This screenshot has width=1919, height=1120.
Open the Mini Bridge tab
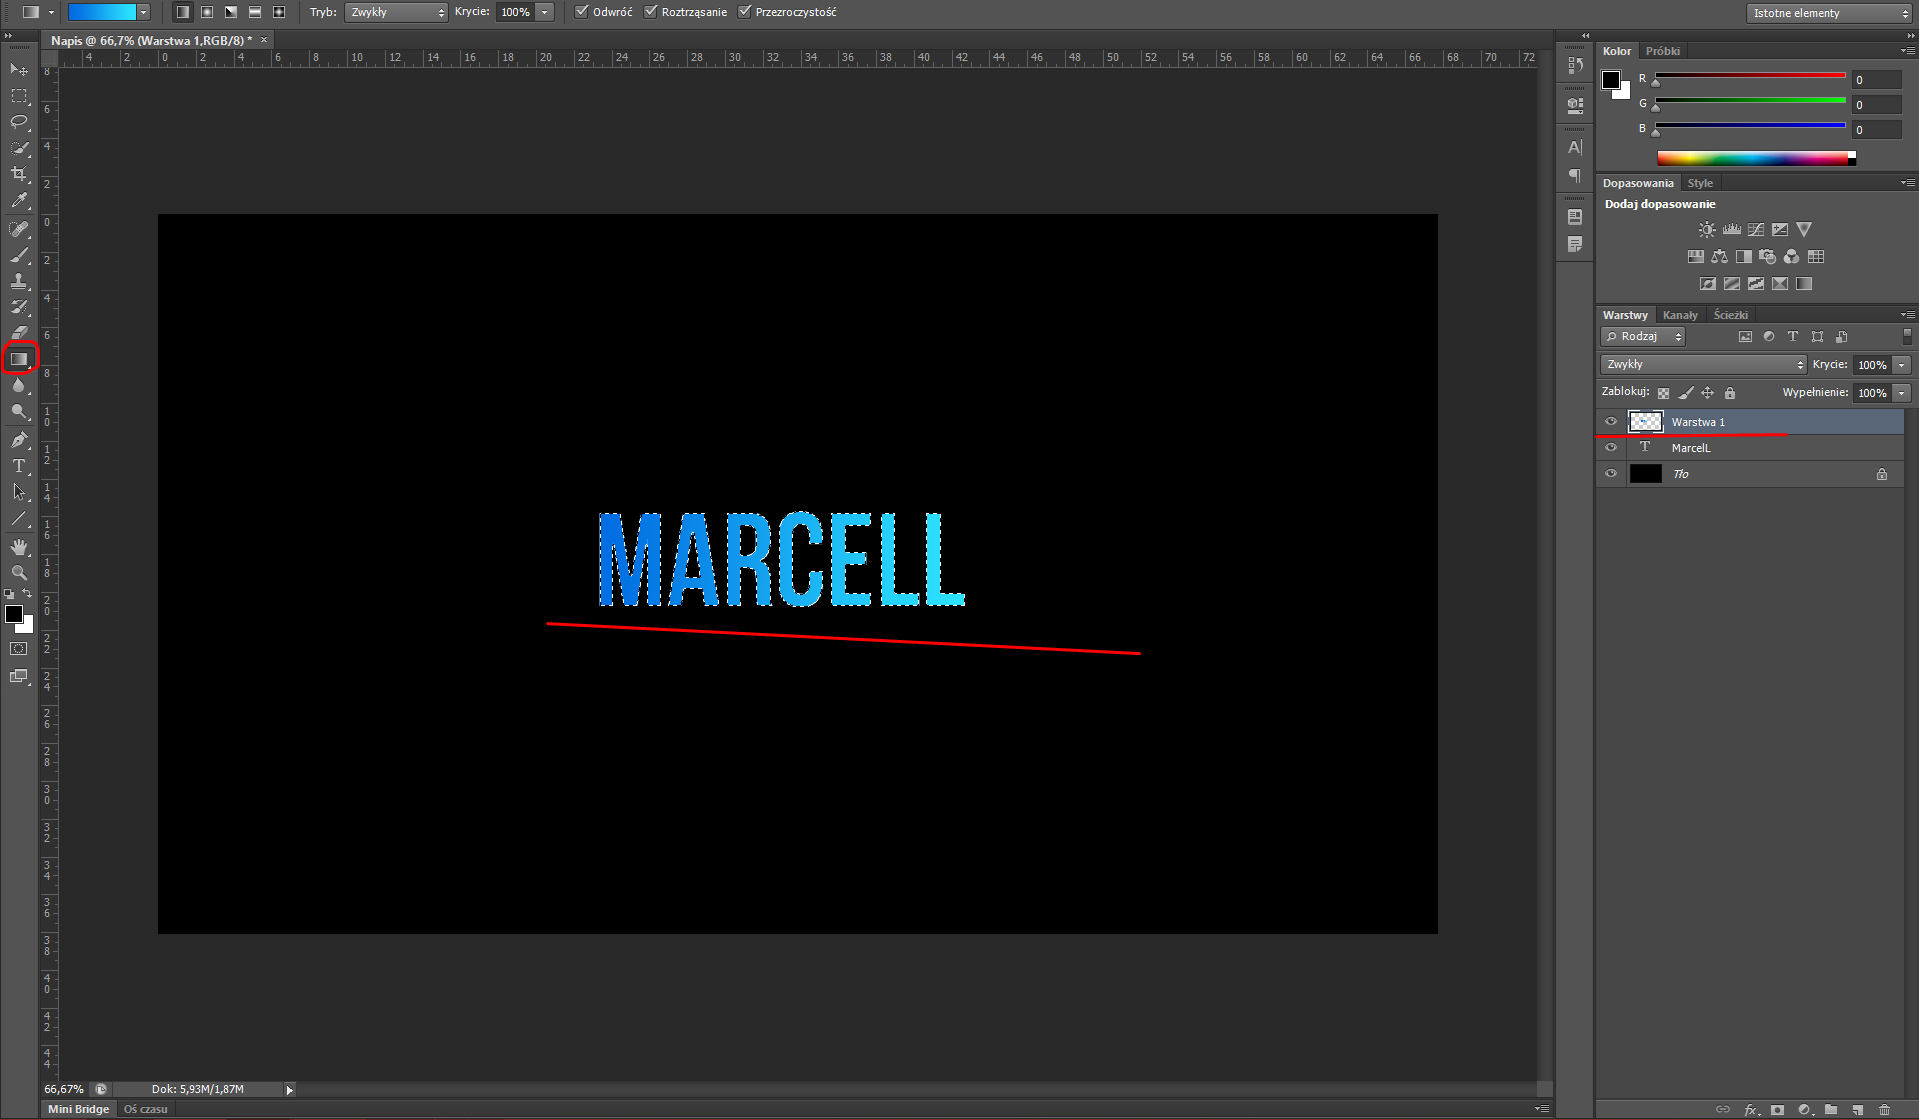click(x=78, y=1109)
